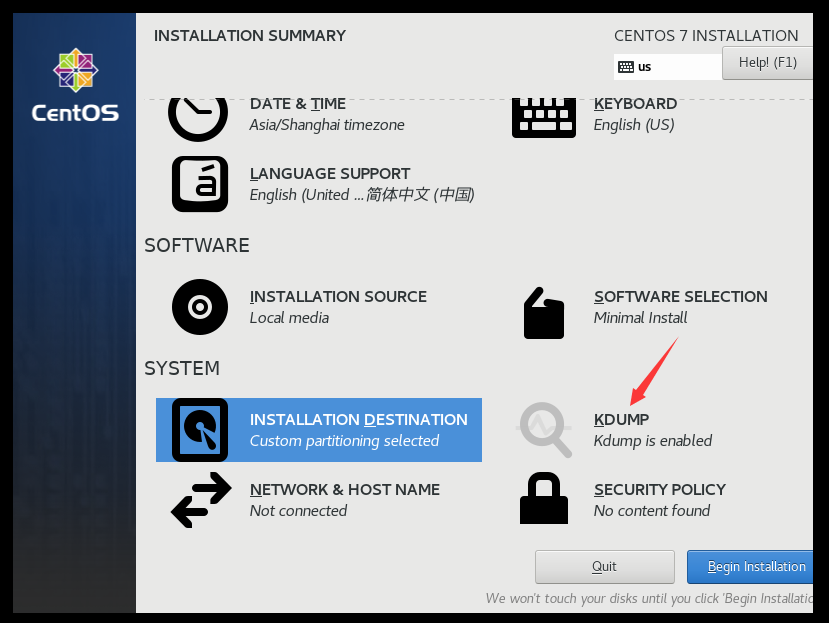Open the DATE & TIME settings label

(298, 104)
